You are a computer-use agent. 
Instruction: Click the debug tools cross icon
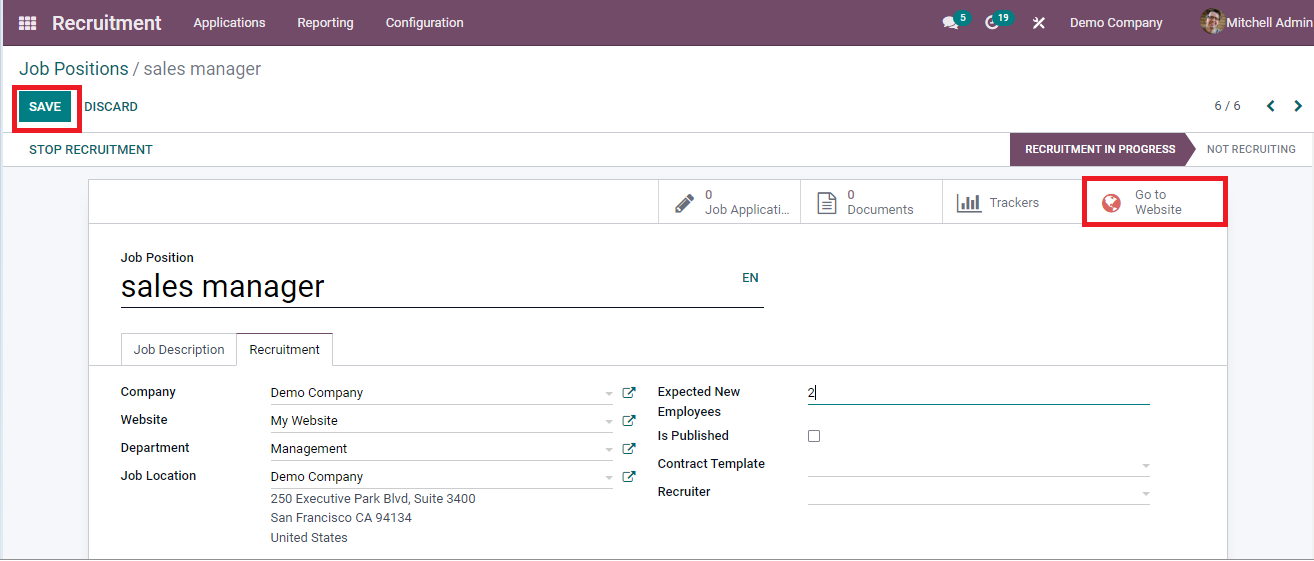tap(1039, 22)
